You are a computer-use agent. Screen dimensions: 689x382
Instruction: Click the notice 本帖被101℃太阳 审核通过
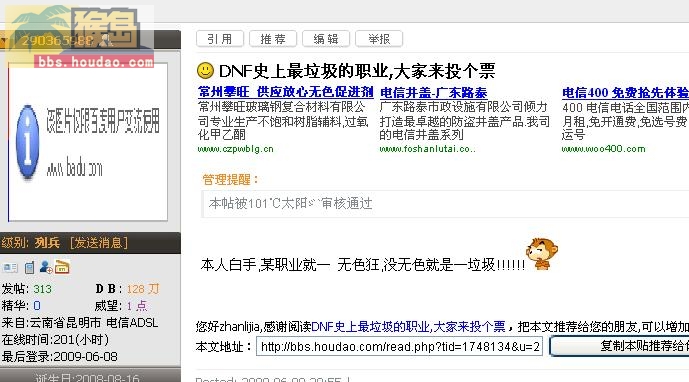[x=290, y=204]
